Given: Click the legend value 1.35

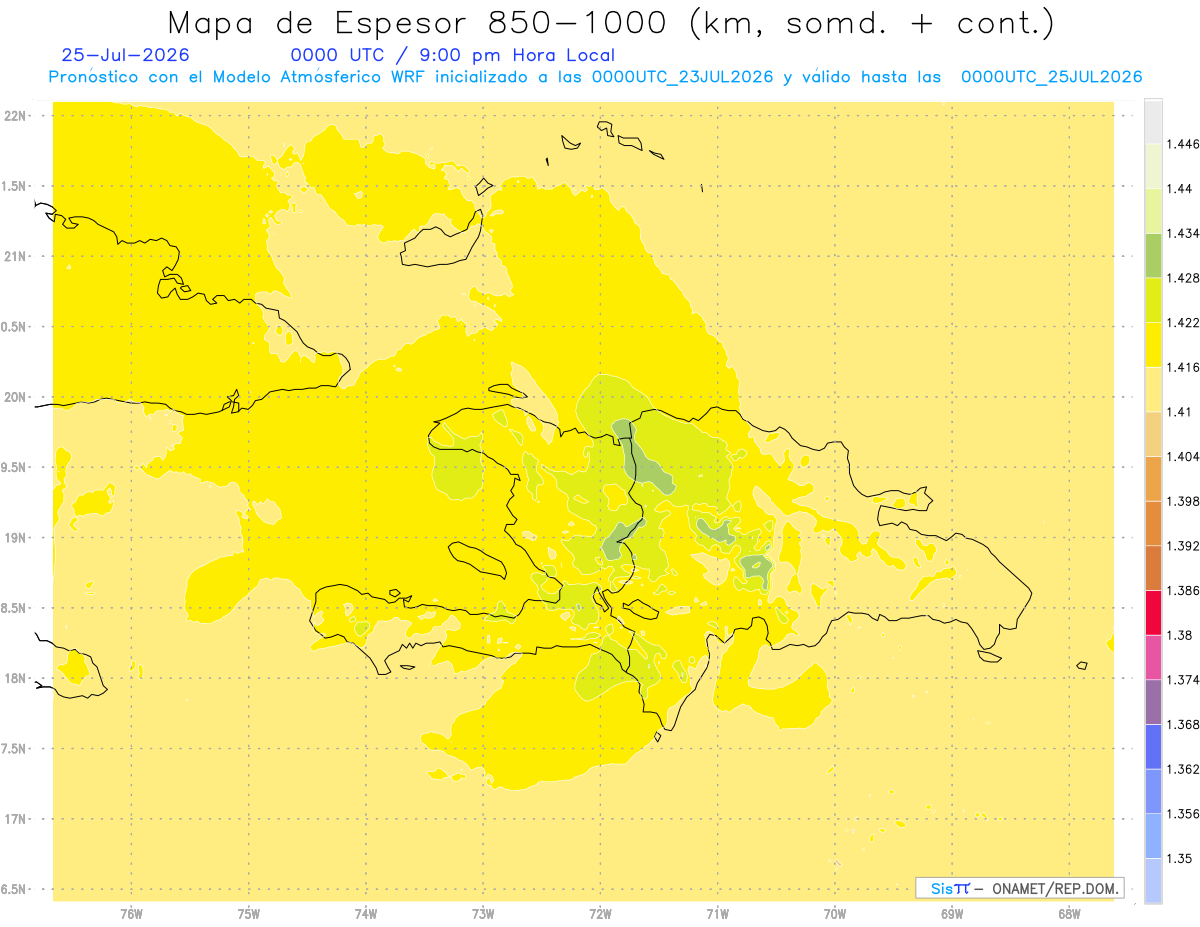Looking at the screenshot, I should (x=1179, y=858).
